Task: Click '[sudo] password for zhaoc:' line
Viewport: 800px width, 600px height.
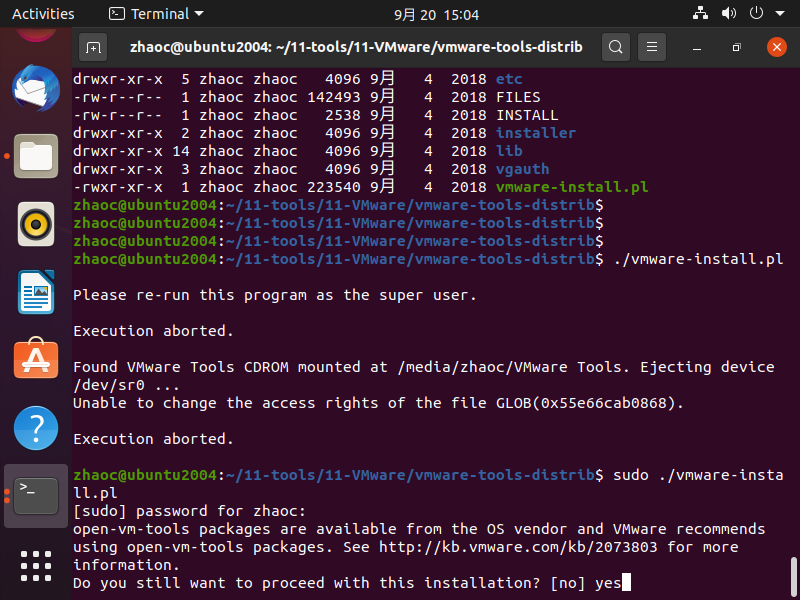Action: pyautogui.click(x=189, y=511)
